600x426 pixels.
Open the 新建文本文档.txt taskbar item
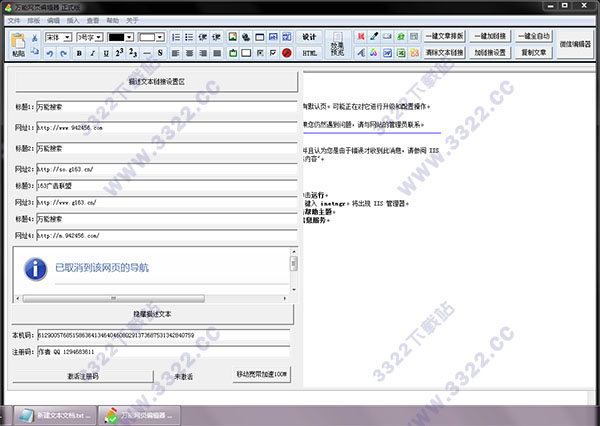point(55,416)
